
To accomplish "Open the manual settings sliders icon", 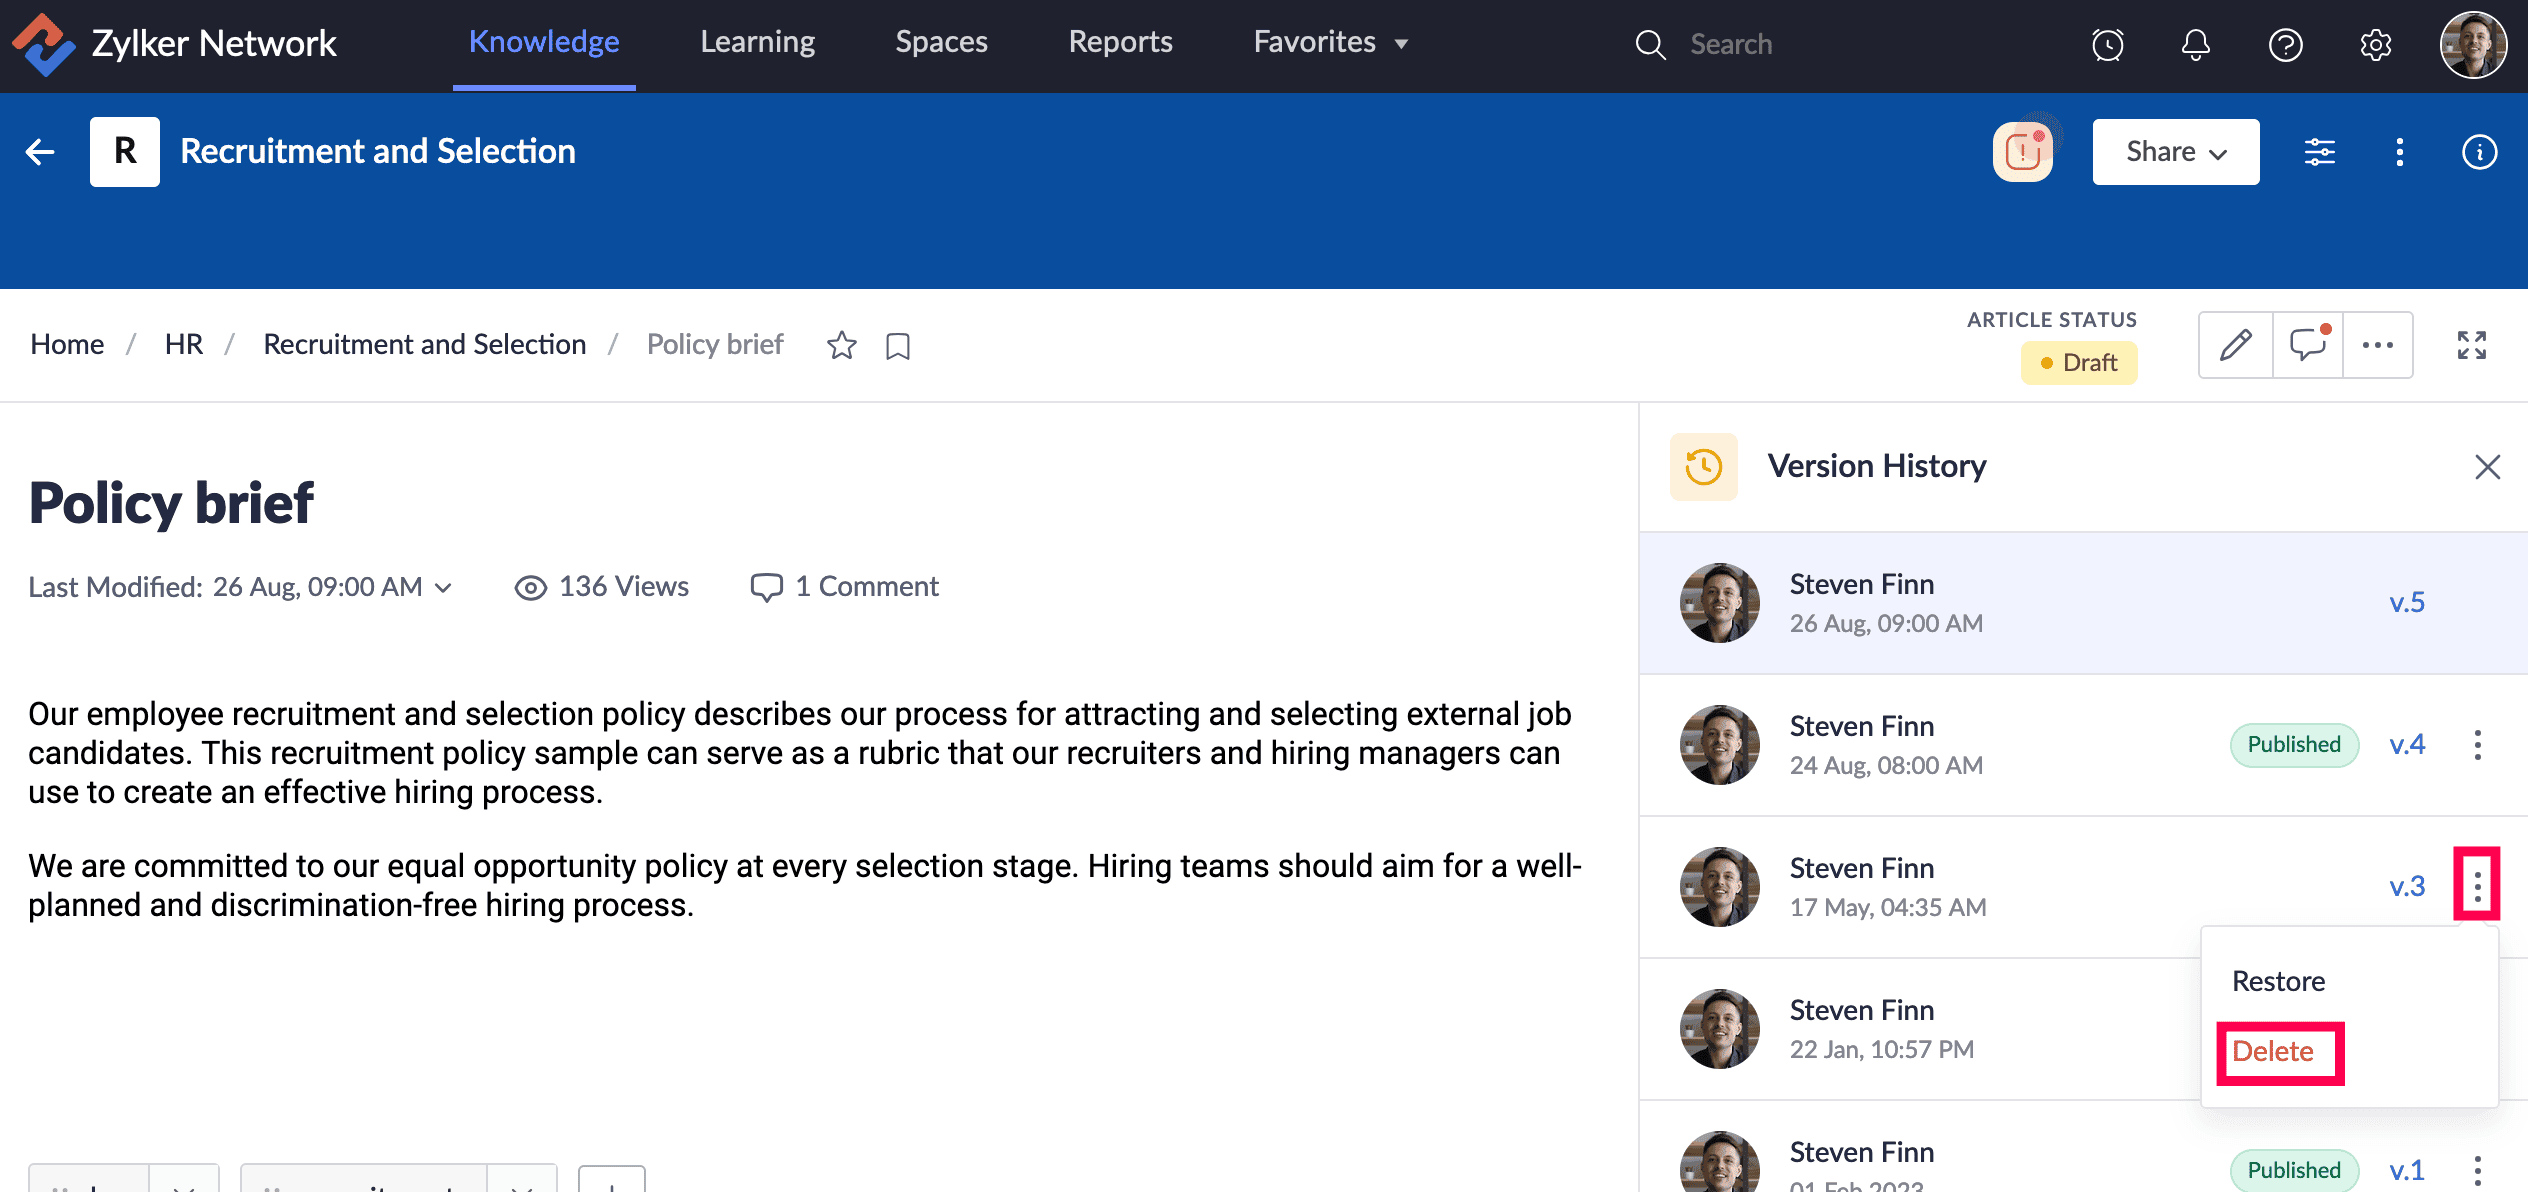I will coord(2320,152).
